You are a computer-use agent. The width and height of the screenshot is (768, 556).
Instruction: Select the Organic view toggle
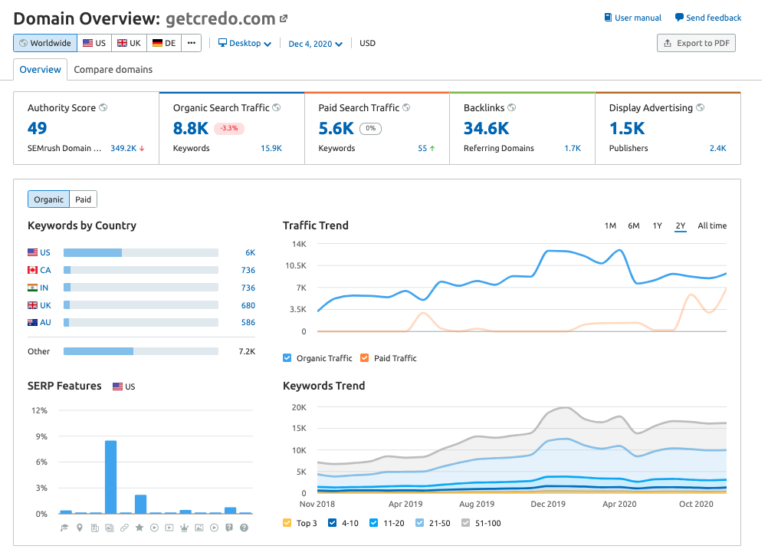48,199
